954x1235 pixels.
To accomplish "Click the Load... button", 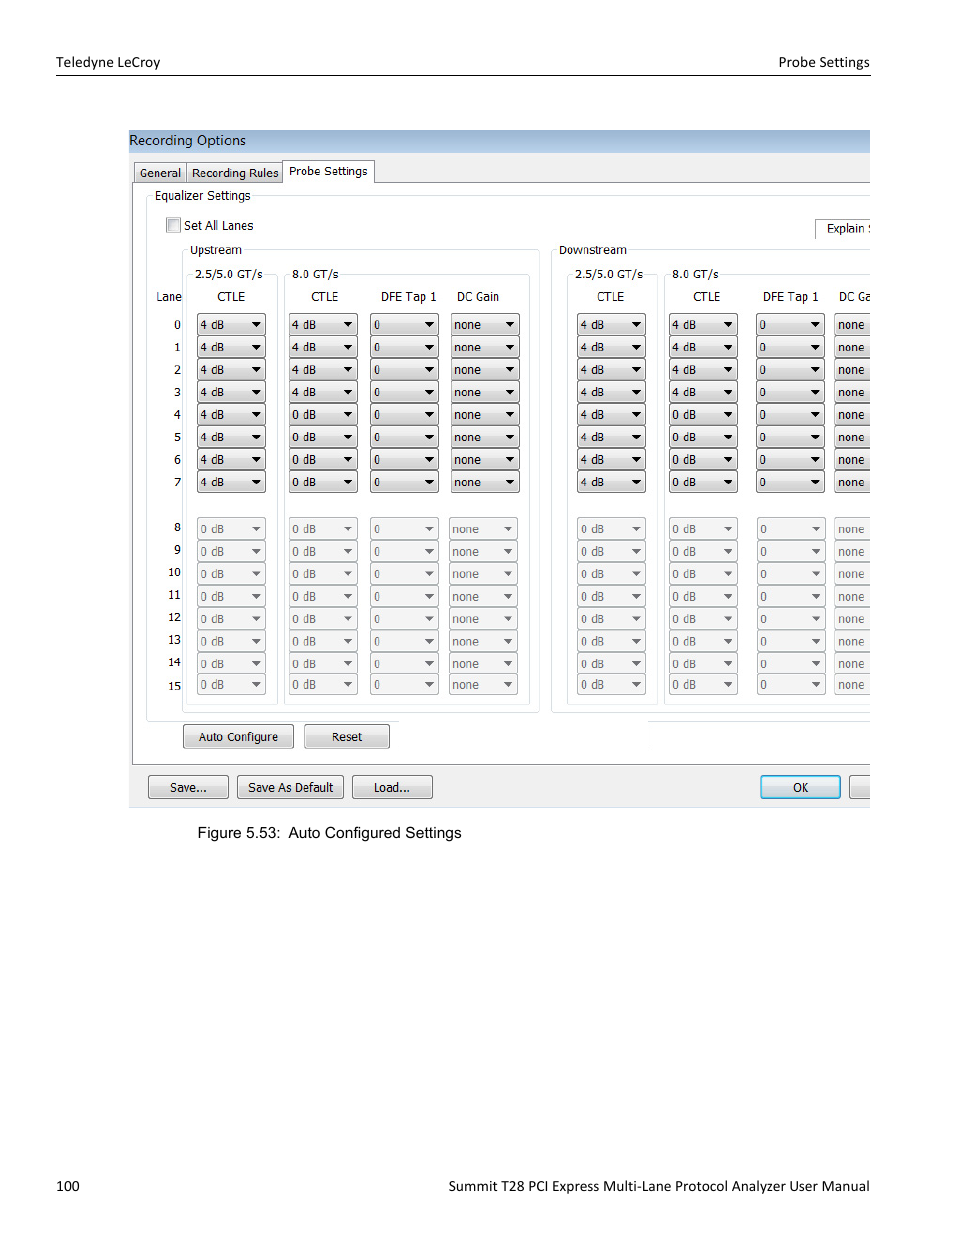I will tap(392, 788).
